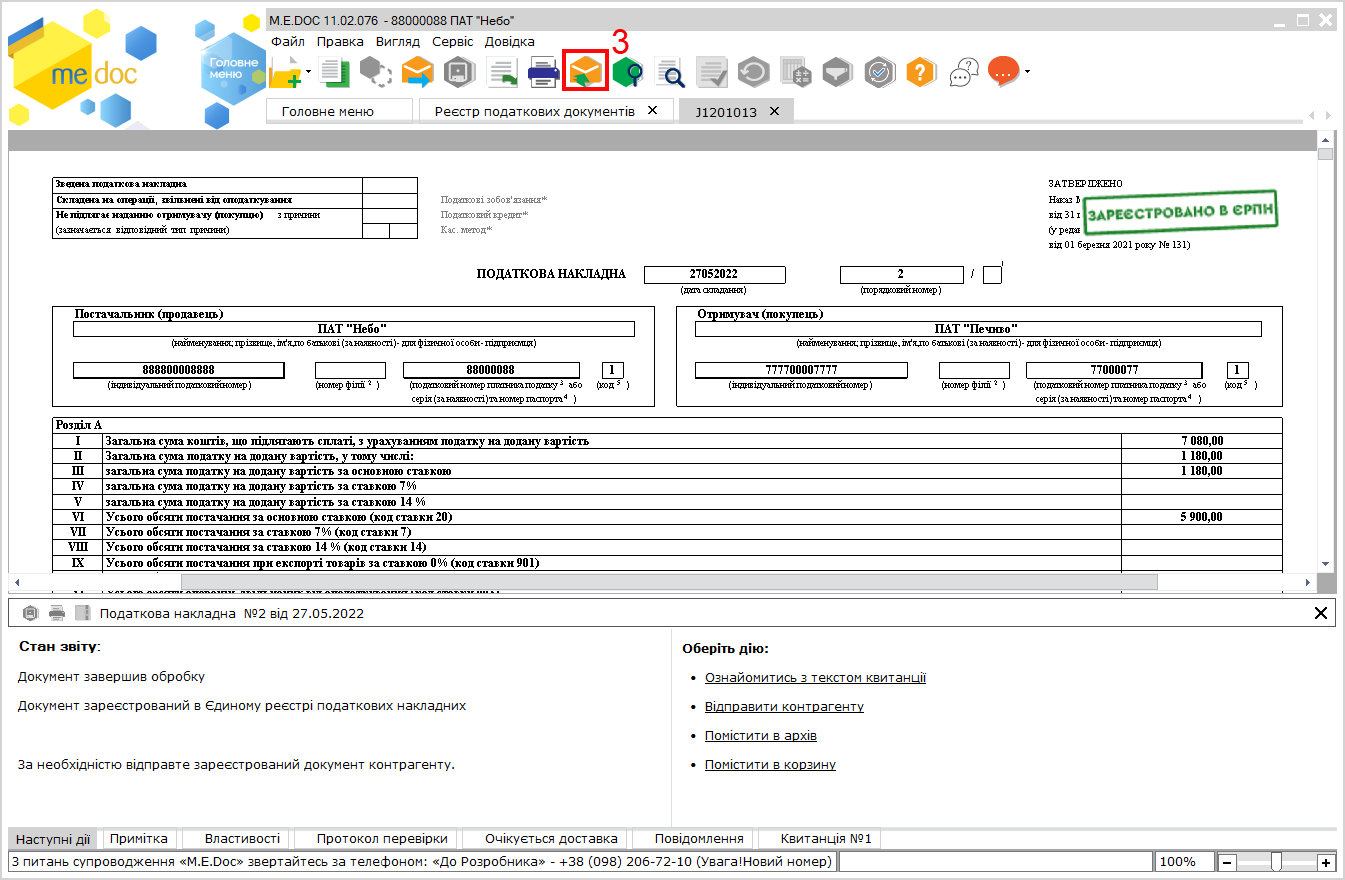Click Відправити контрагенту link
This screenshot has width=1345, height=880.
click(x=784, y=706)
